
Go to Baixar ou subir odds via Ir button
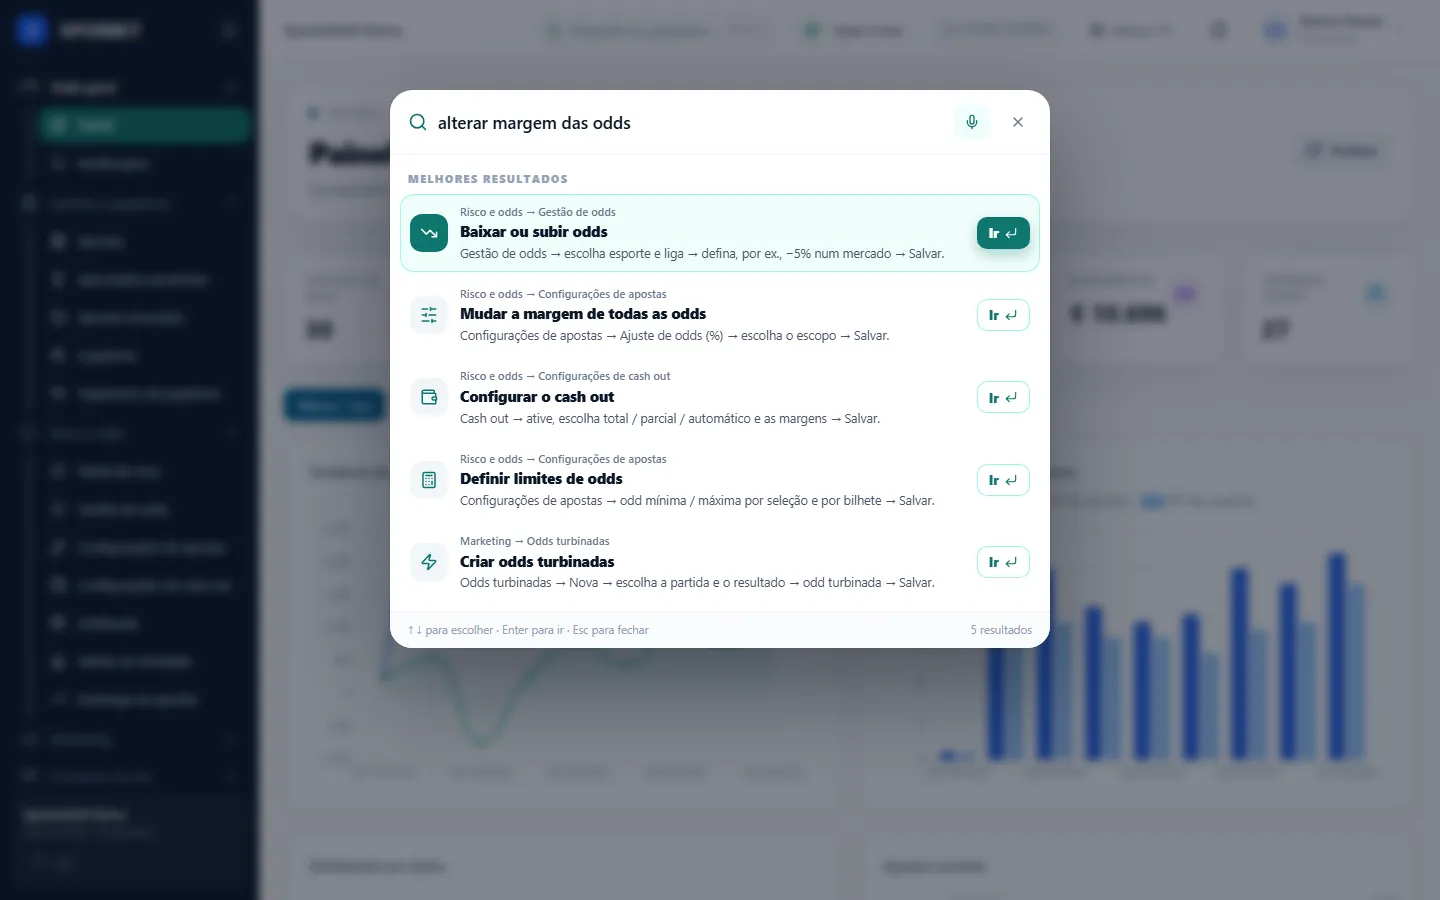tap(1003, 233)
